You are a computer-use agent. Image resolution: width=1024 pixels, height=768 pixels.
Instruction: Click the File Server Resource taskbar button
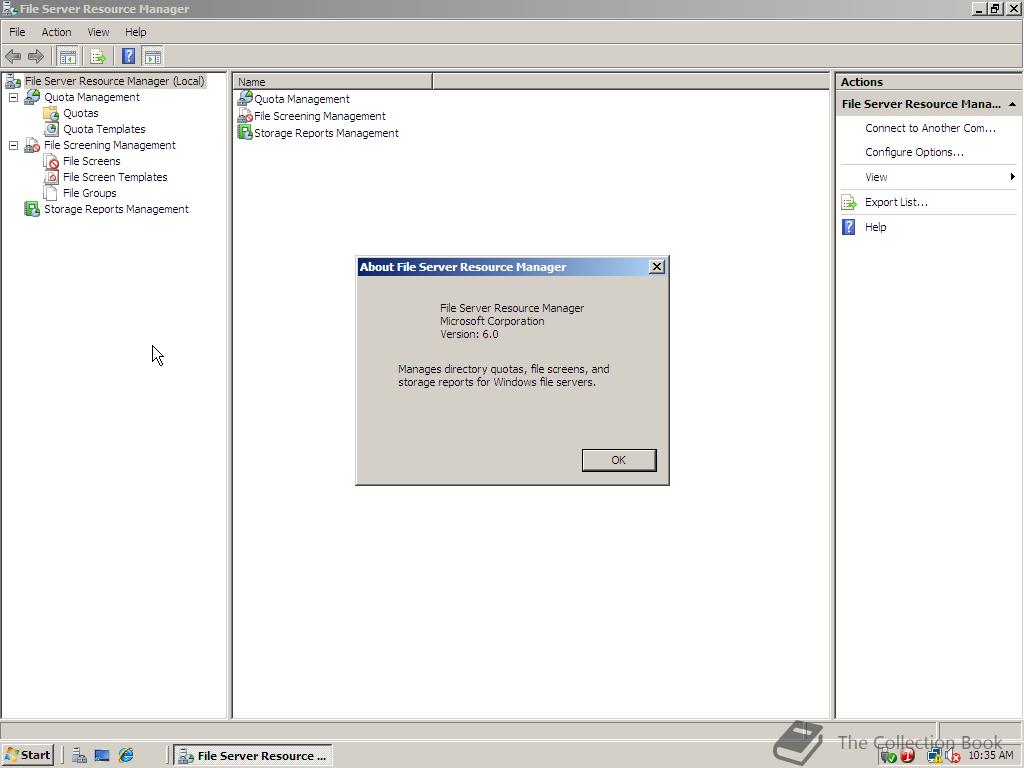tap(253, 756)
